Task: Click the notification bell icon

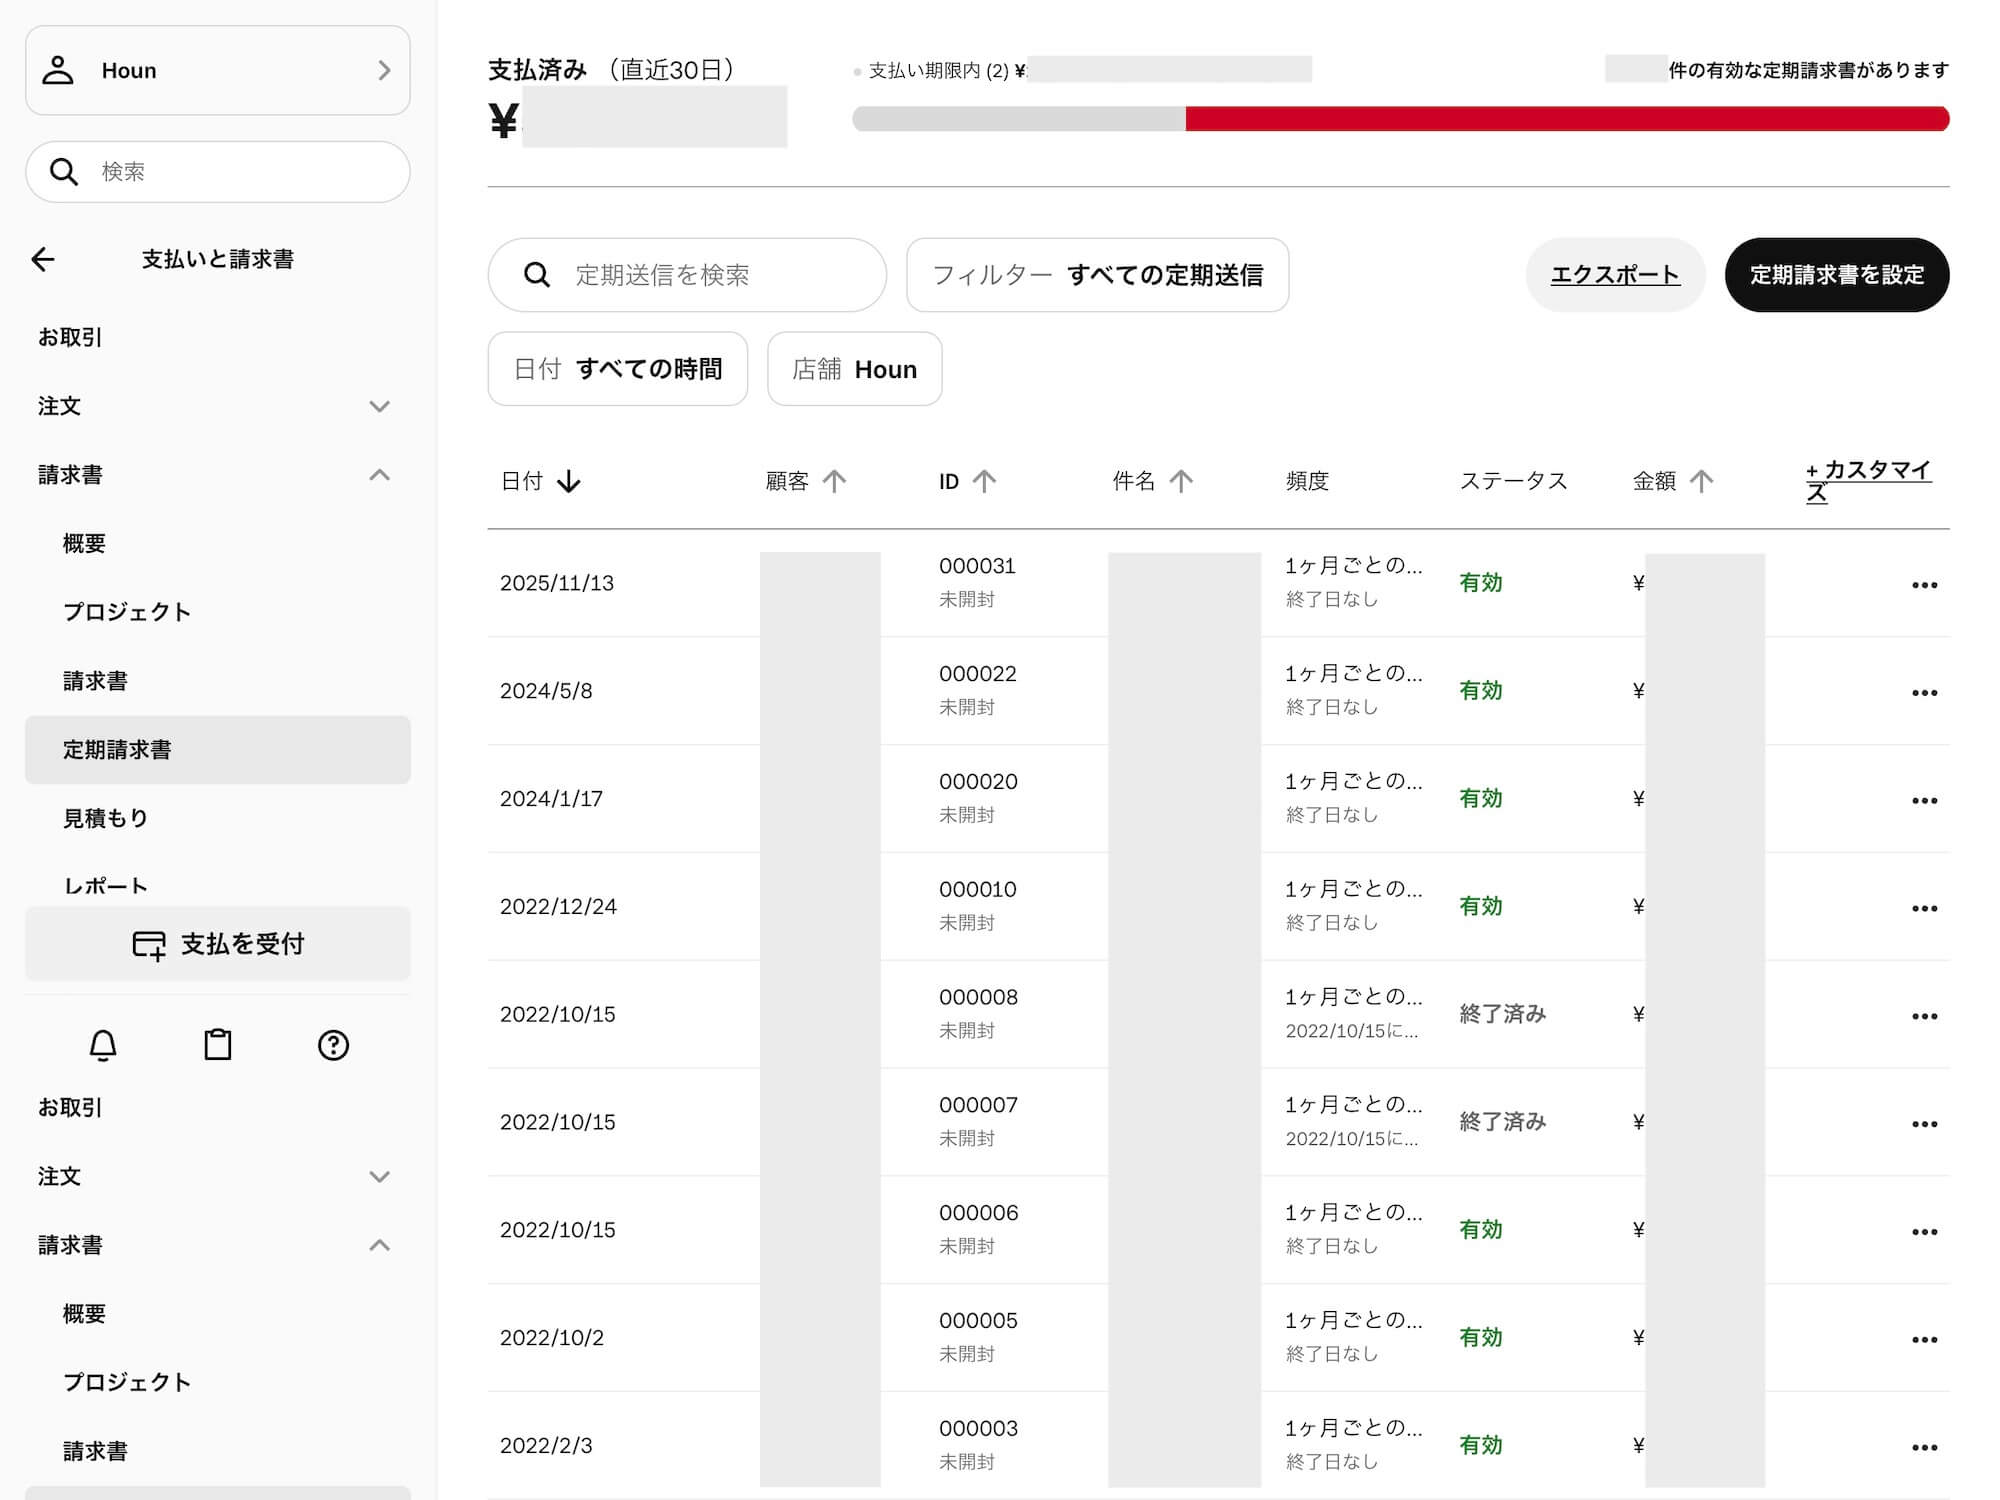Action: click(103, 1045)
